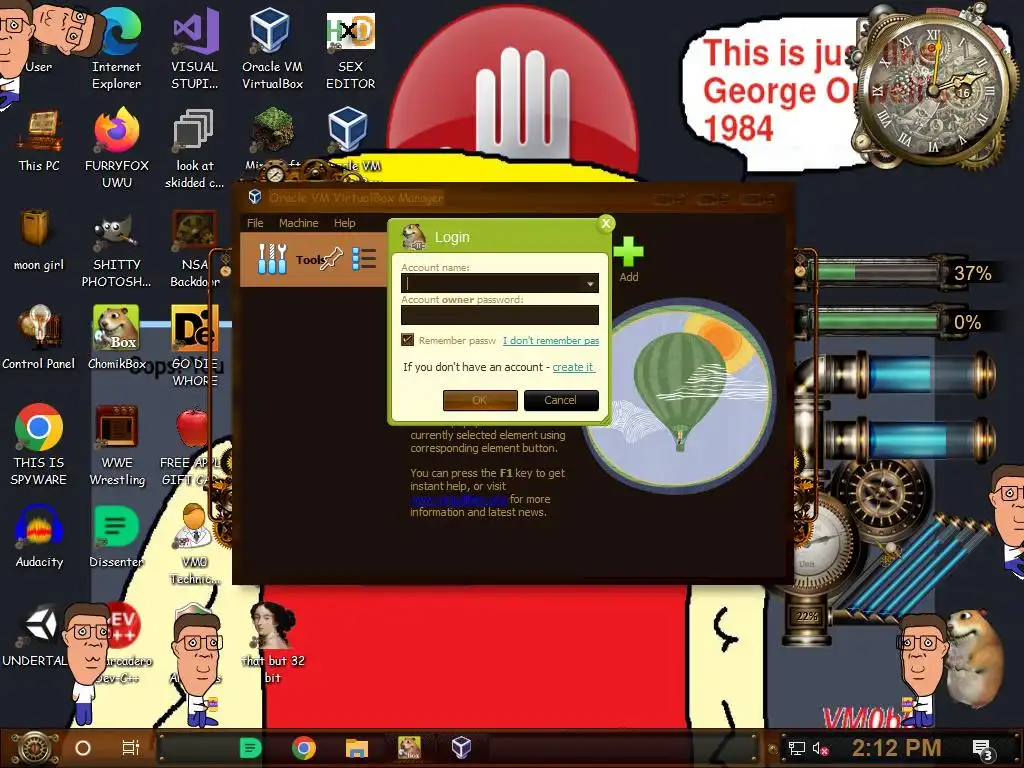Open the VISUAL STUPI... desktop shortcut

coord(195,49)
